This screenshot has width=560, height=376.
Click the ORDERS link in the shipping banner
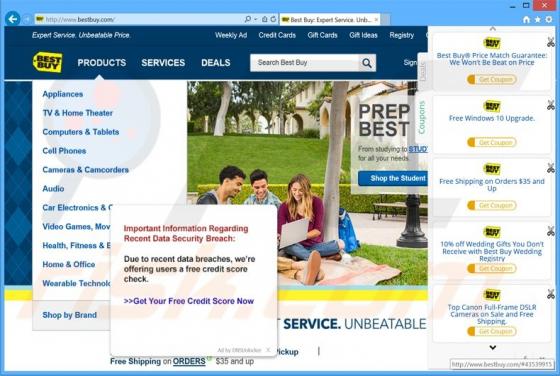coord(189,361)
